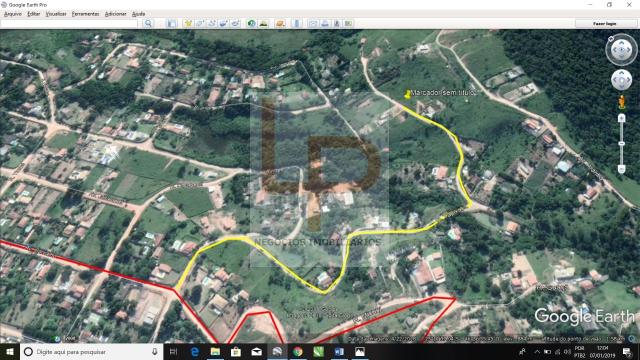This screenshot has height=360, width=640.
Task: Open Chrome from the taskbar
Action: (298, 351)
